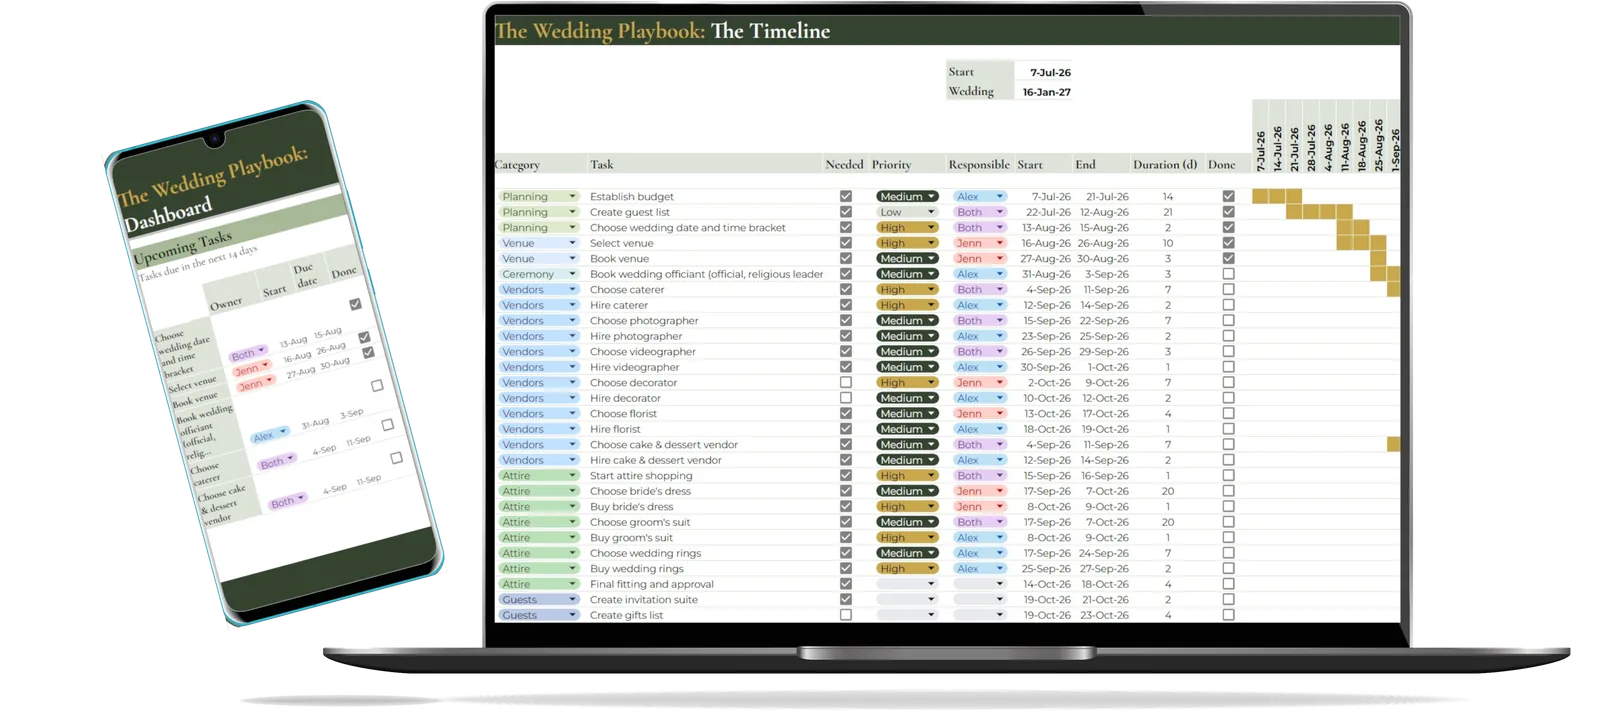This screenshot has height=711, width=1600.
Task: Click 'Upcoming Tasks' heading on the phone dashboard
Action: pyautogui.click(x=182, y=247)
